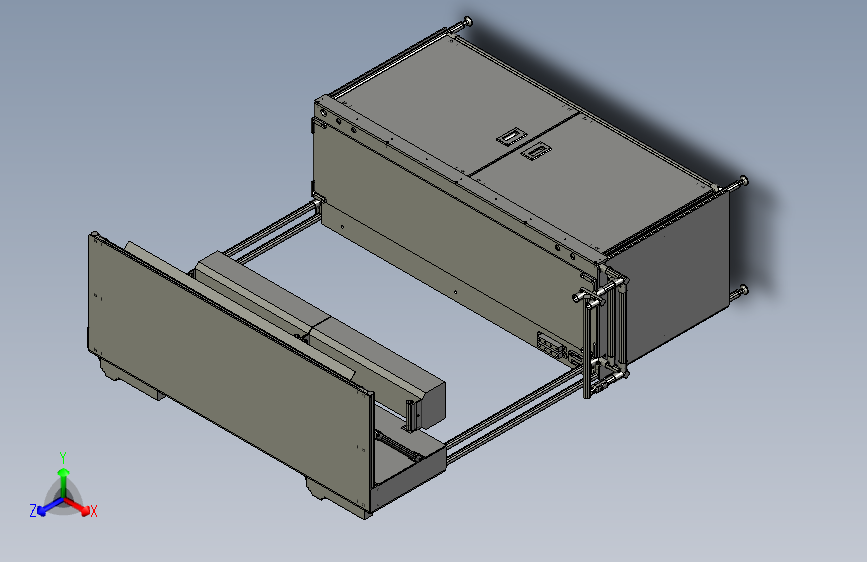Click the green Y axis arrow on triad
This screenshot has height=562, width=867.
(x=64, y=482)
